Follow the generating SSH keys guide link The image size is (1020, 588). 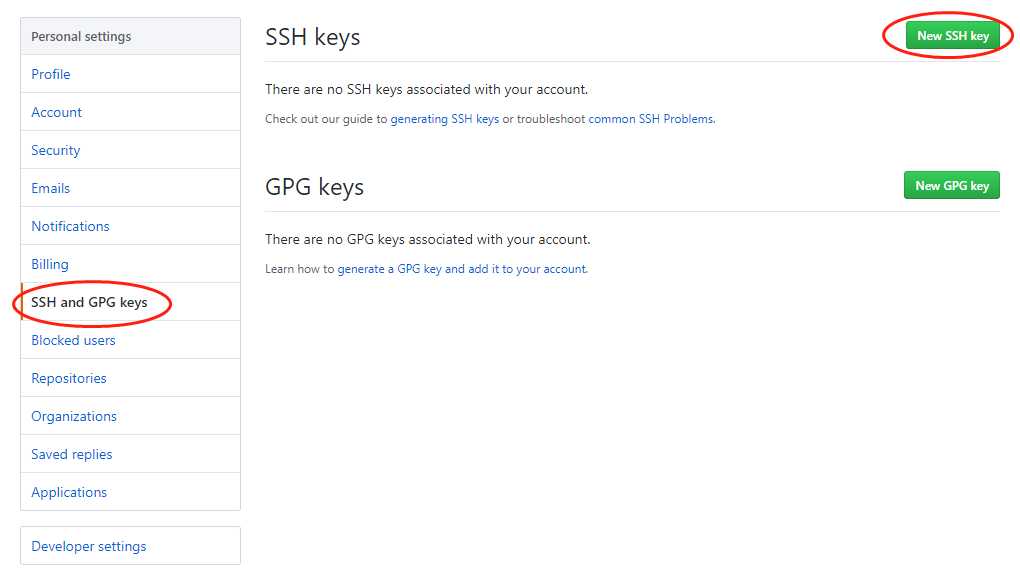[444, 119]
